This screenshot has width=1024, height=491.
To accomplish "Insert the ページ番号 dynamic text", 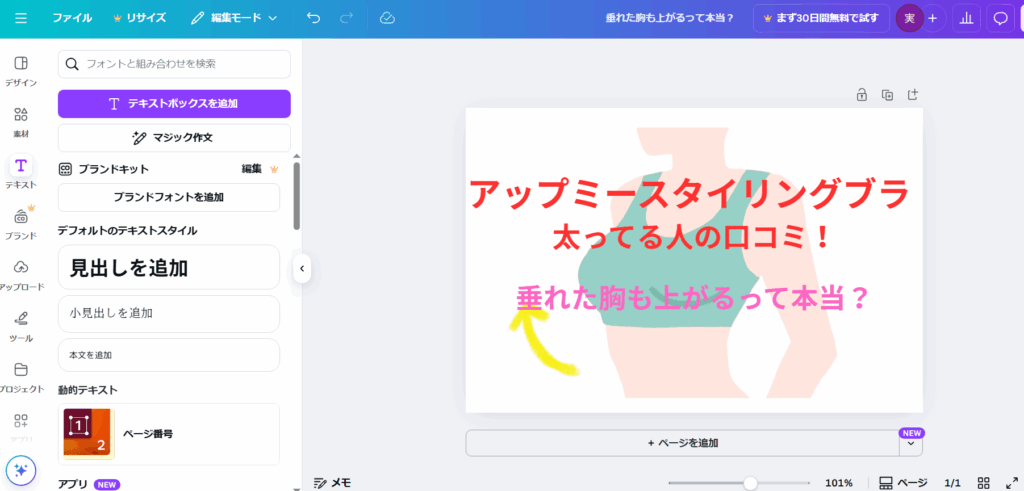I will 169,434.
